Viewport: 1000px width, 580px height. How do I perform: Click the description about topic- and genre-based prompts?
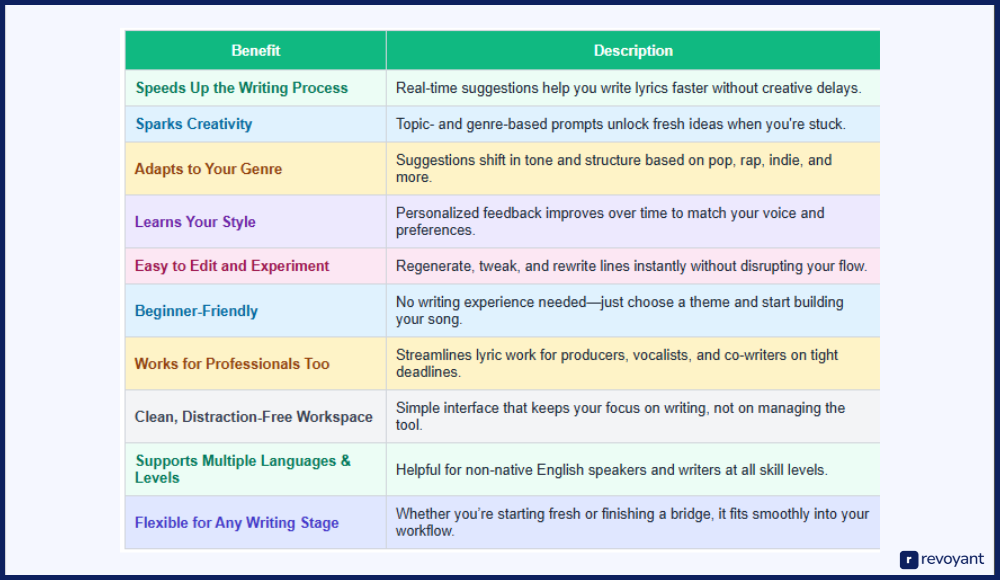pos(620,124)
